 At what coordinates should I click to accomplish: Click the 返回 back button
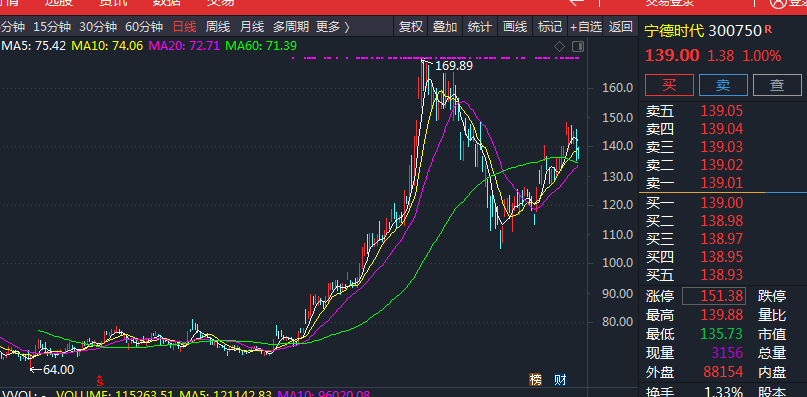point(620,27)
